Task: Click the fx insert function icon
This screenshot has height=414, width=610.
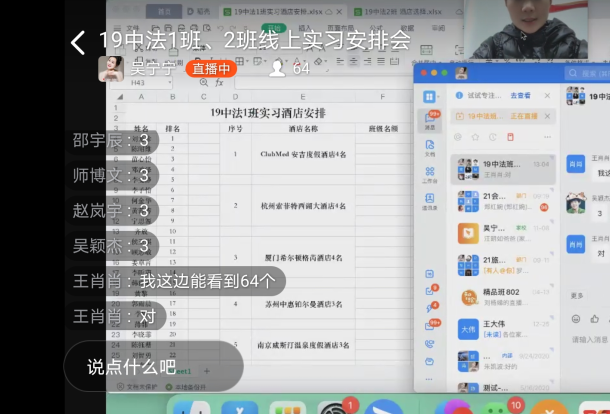Action: pos(219,82)
